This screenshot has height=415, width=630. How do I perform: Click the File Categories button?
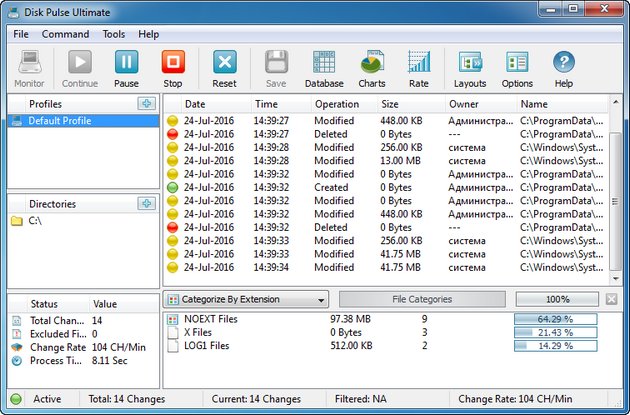[x=422, y=299]
